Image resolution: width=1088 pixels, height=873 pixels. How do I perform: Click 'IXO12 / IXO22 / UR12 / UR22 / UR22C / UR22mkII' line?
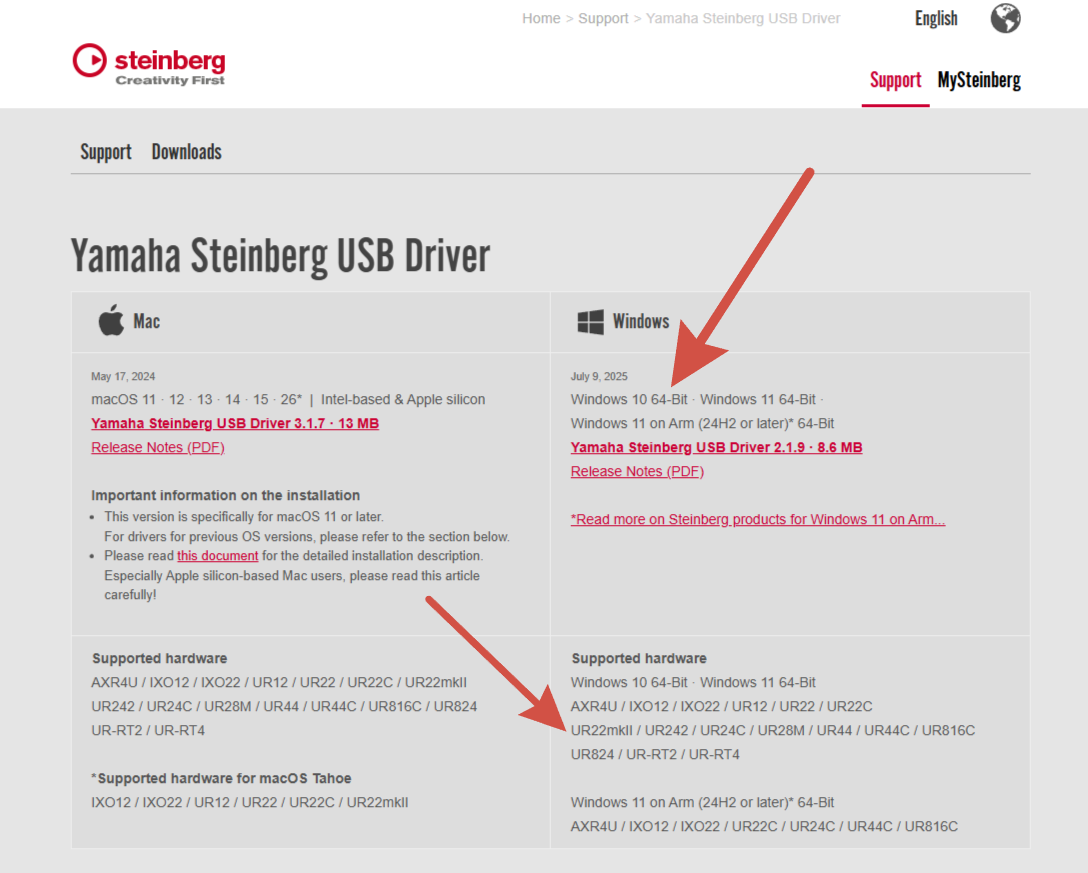250,803
